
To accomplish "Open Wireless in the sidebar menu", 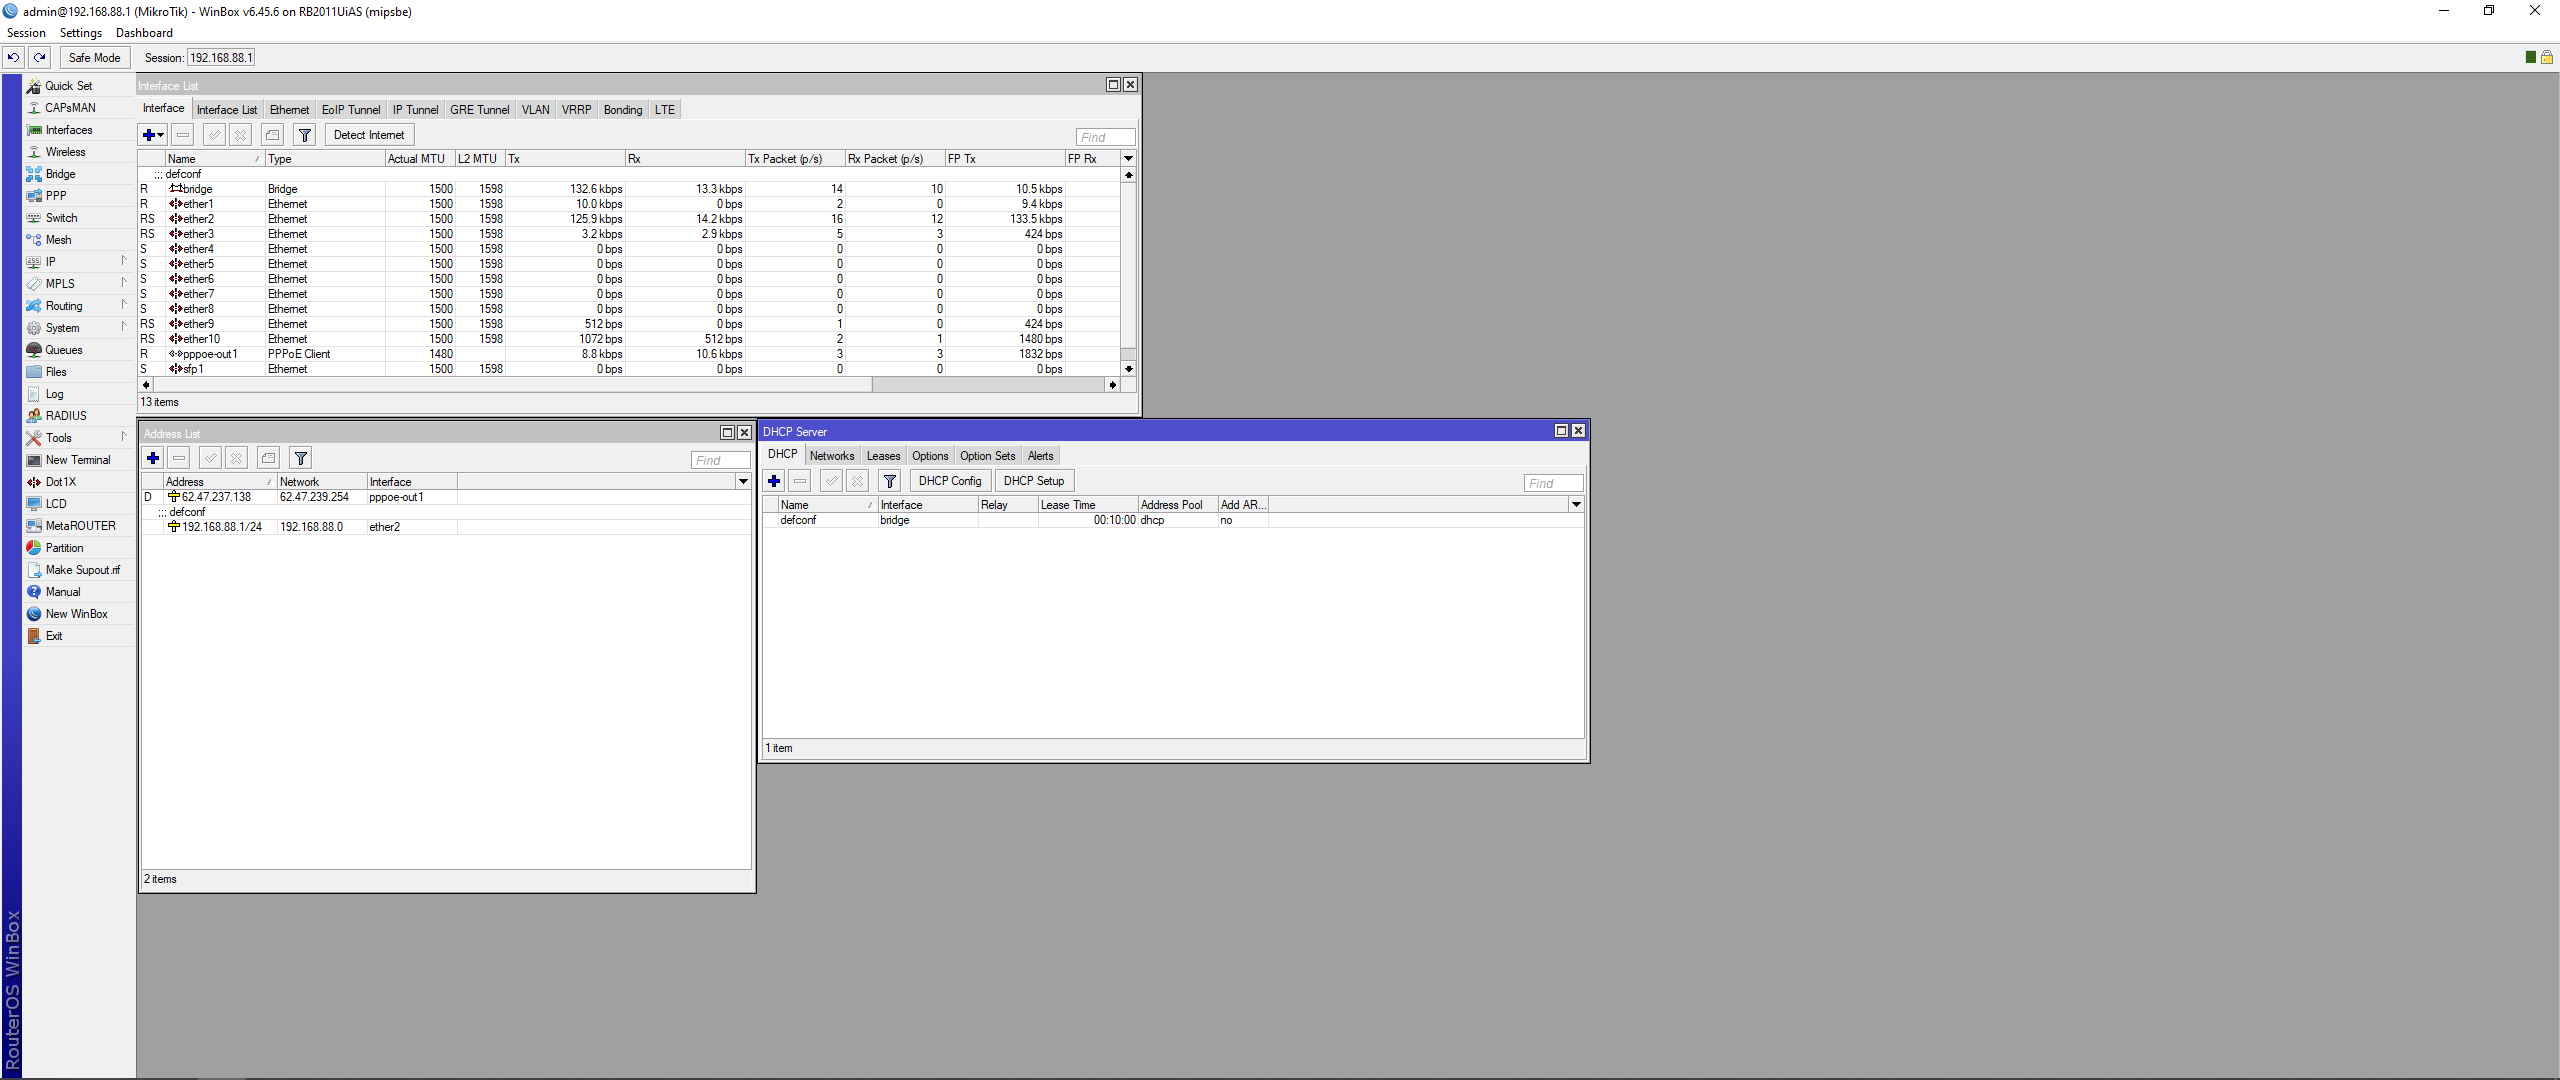I will (x=65, y=152).
